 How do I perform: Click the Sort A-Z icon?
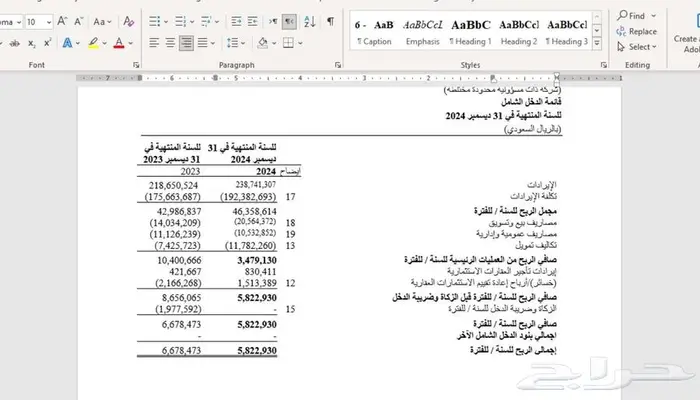click(x=309, y=21)
